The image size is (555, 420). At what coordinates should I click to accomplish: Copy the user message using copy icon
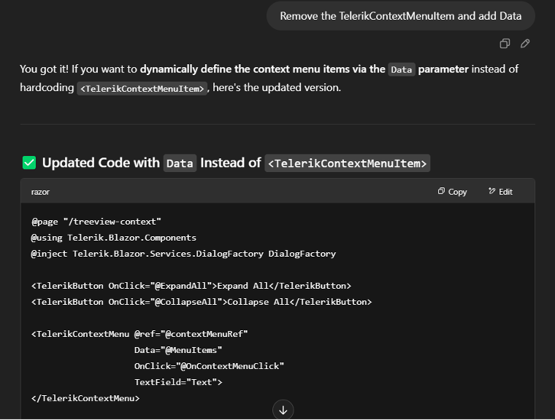505,44
